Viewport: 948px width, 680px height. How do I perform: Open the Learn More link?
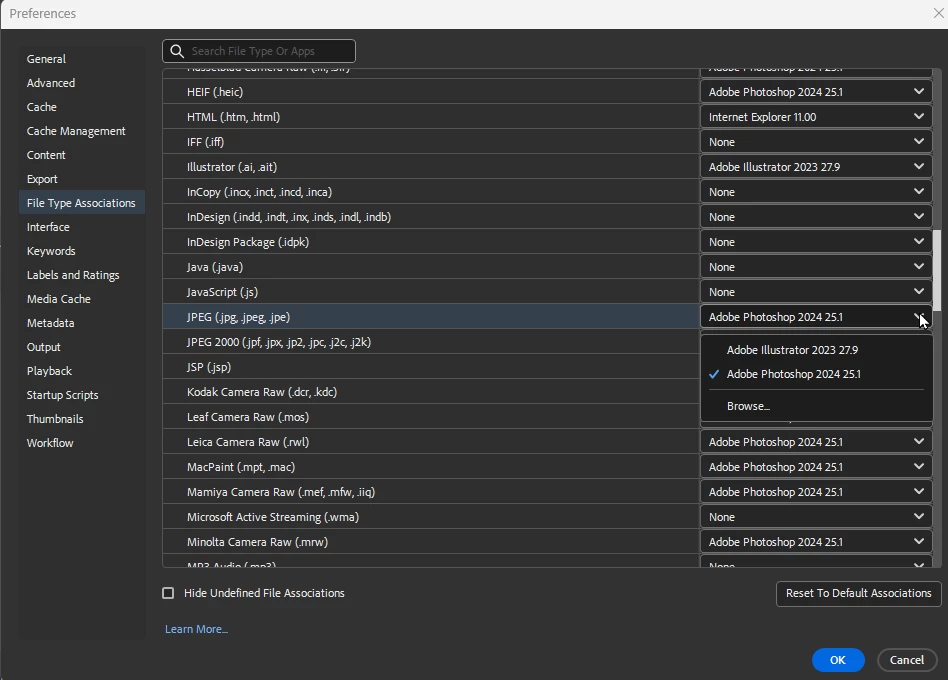click(x=196, y=629)
